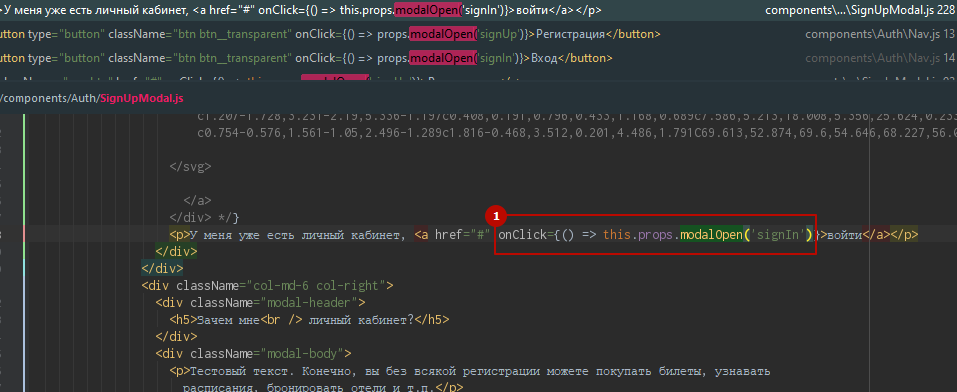Image resolution: width=957 pixels, height=392 pixels.
Task: Click the file path 'components\Auth\Nav.js 14'
Action: coord(881,58)
